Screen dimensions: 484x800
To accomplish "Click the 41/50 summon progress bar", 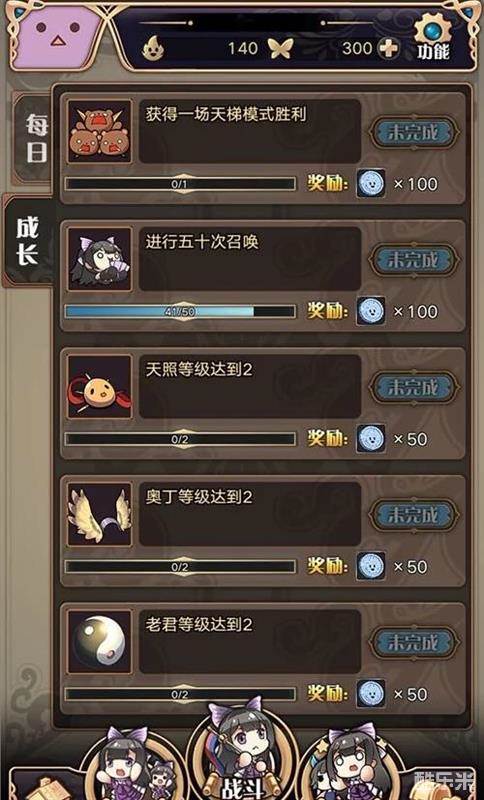I will [x=180, y=311].
